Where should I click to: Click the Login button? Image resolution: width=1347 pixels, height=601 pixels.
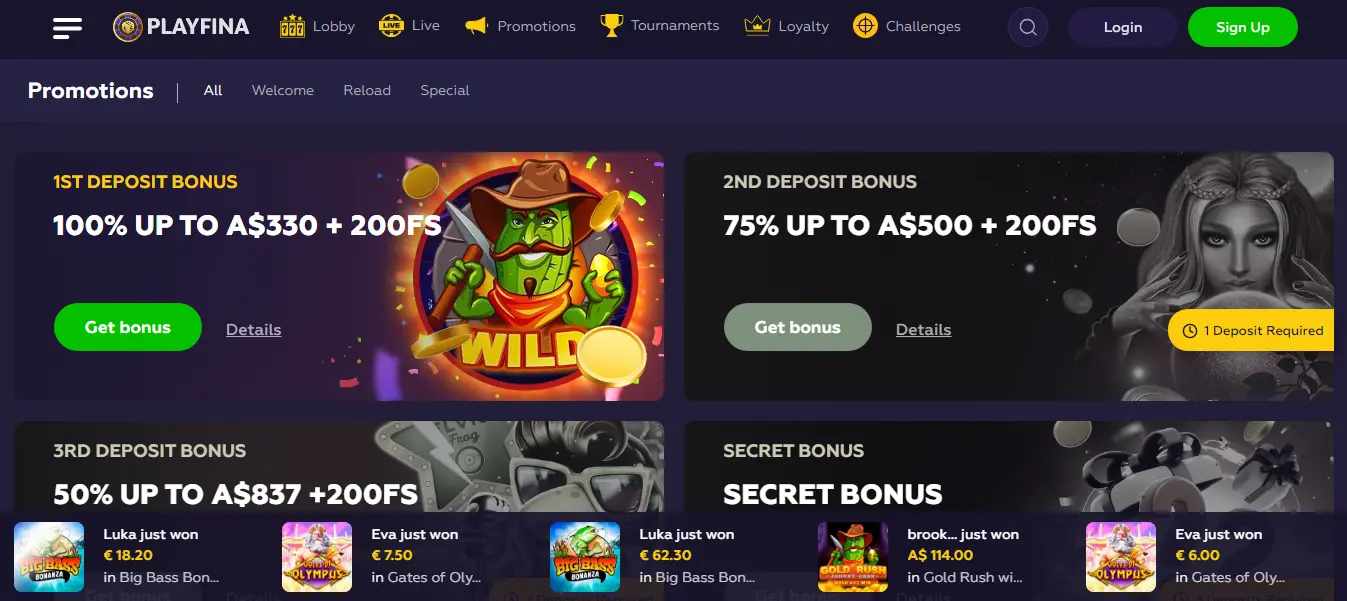coord(1123,28)
